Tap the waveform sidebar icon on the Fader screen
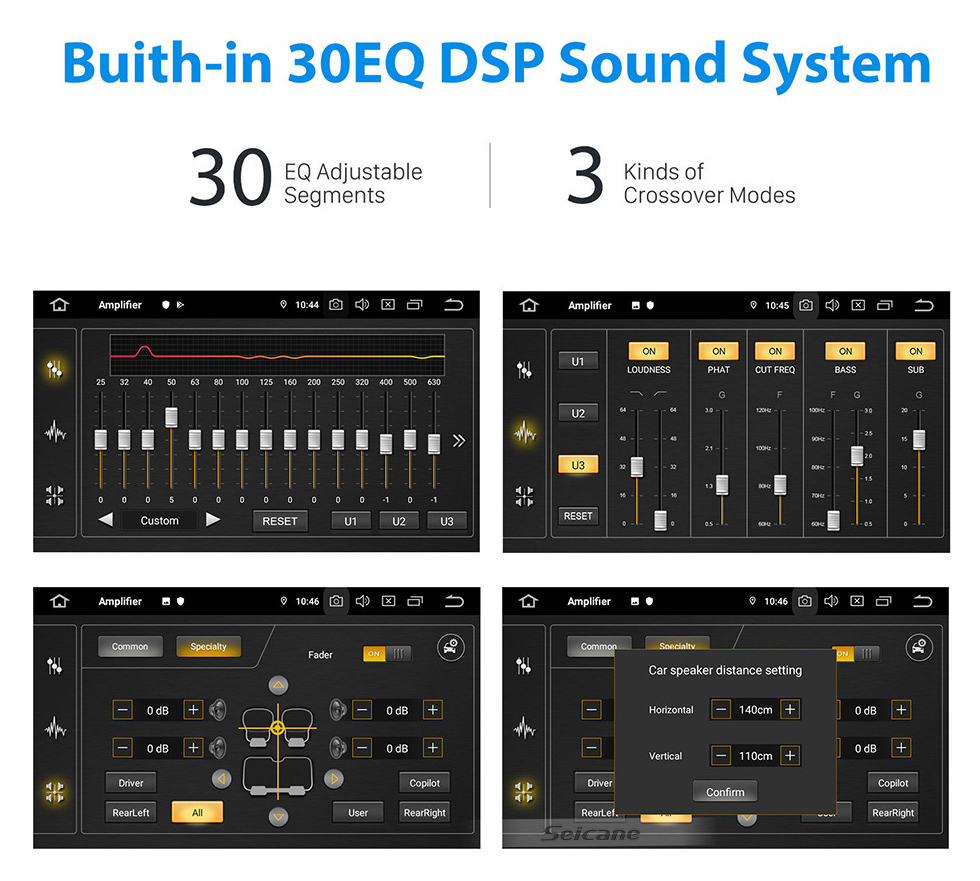This screenshot has width=980, height=881. (55, 729)
